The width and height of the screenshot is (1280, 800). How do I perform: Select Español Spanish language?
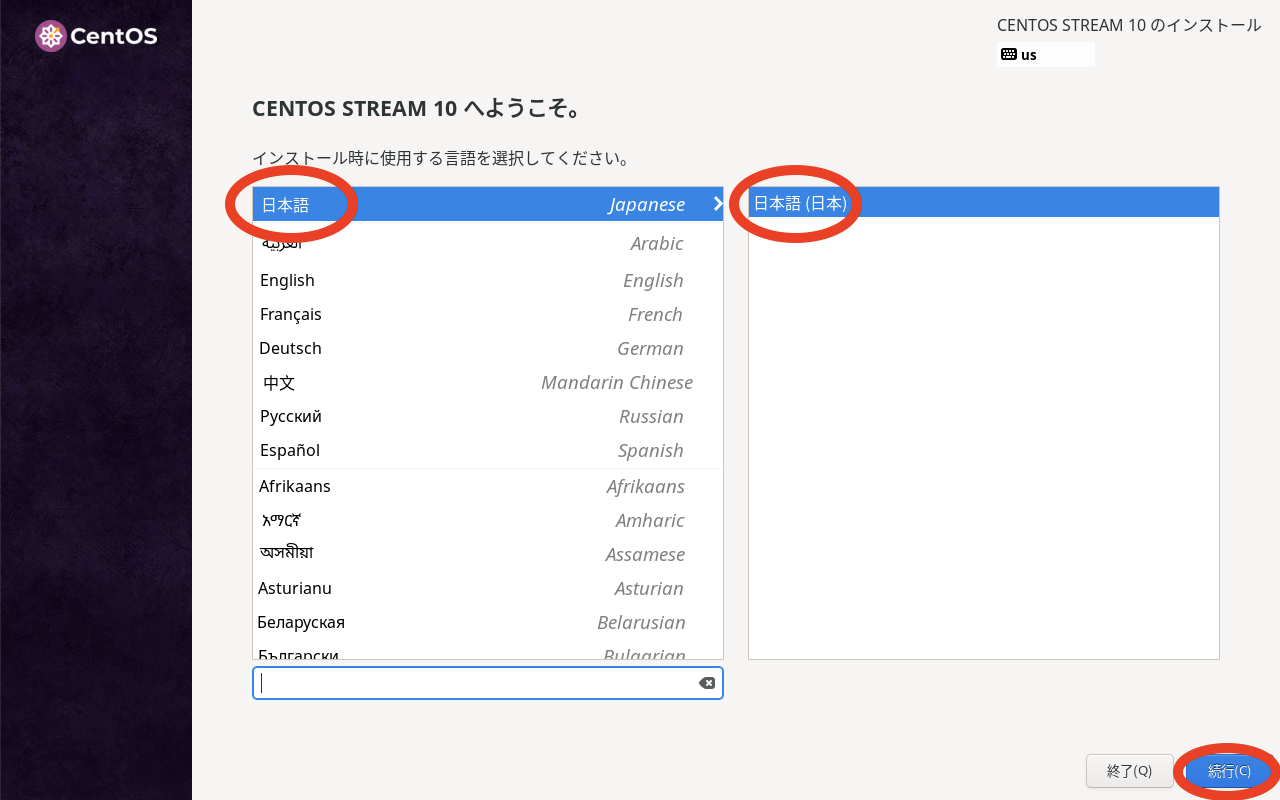(x=488, y=450)
